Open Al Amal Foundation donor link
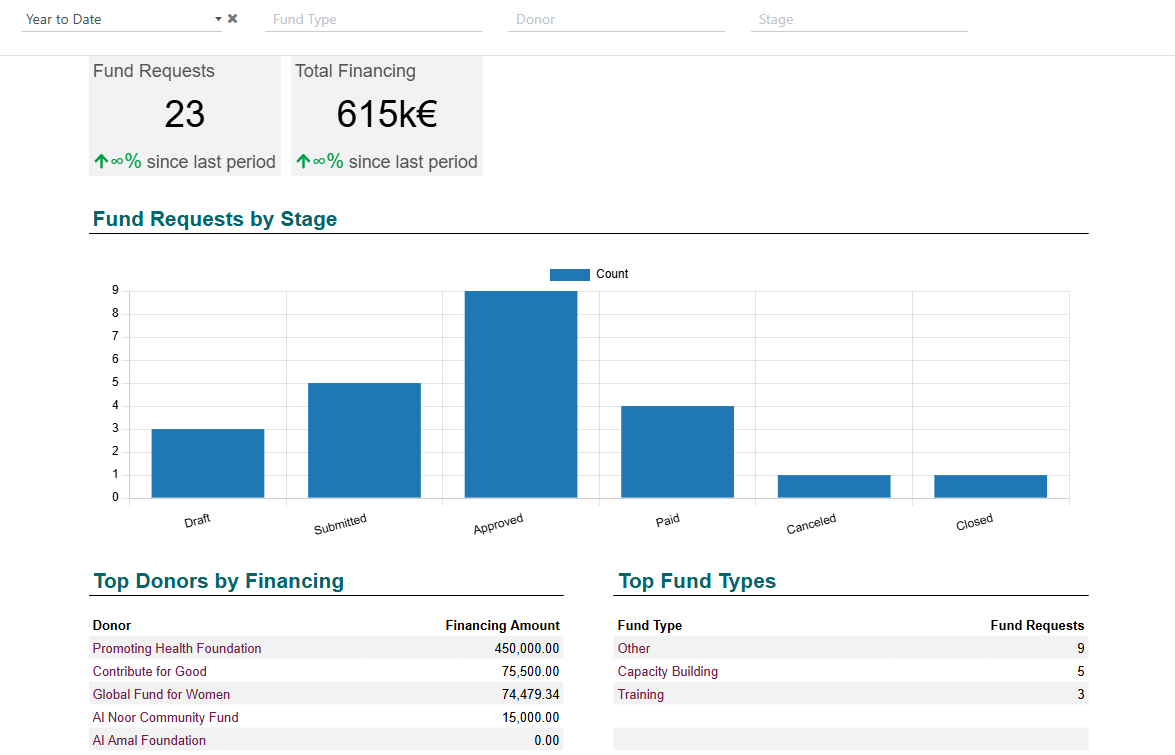1175x755 pixels. coord(149,741)
